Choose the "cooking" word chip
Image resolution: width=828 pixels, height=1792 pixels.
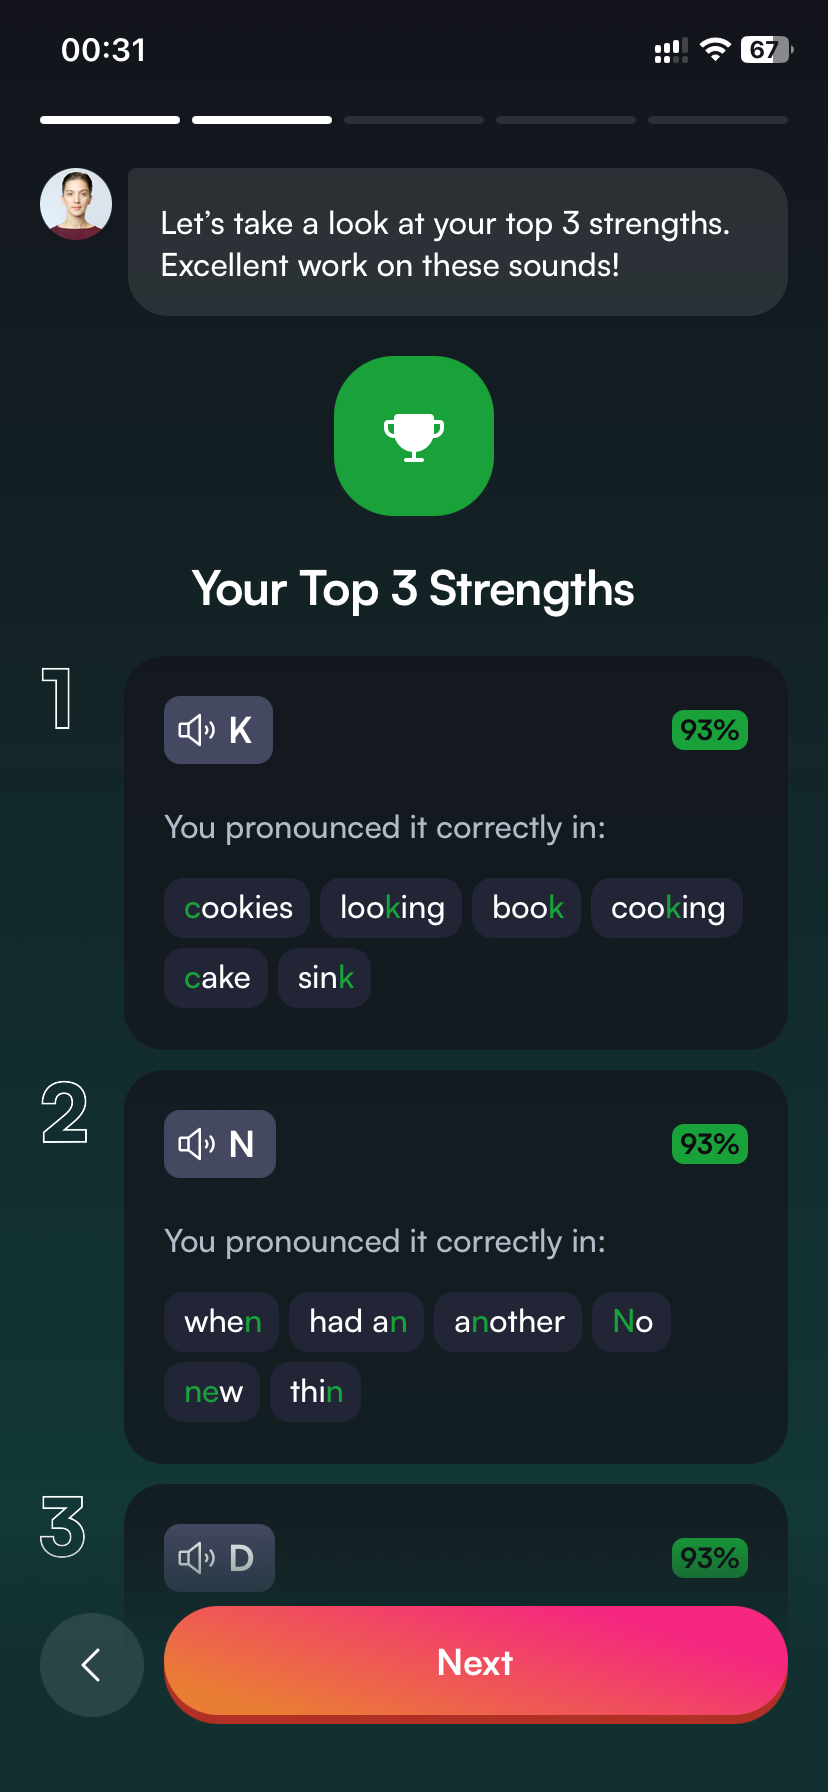(x=667, y=908)
